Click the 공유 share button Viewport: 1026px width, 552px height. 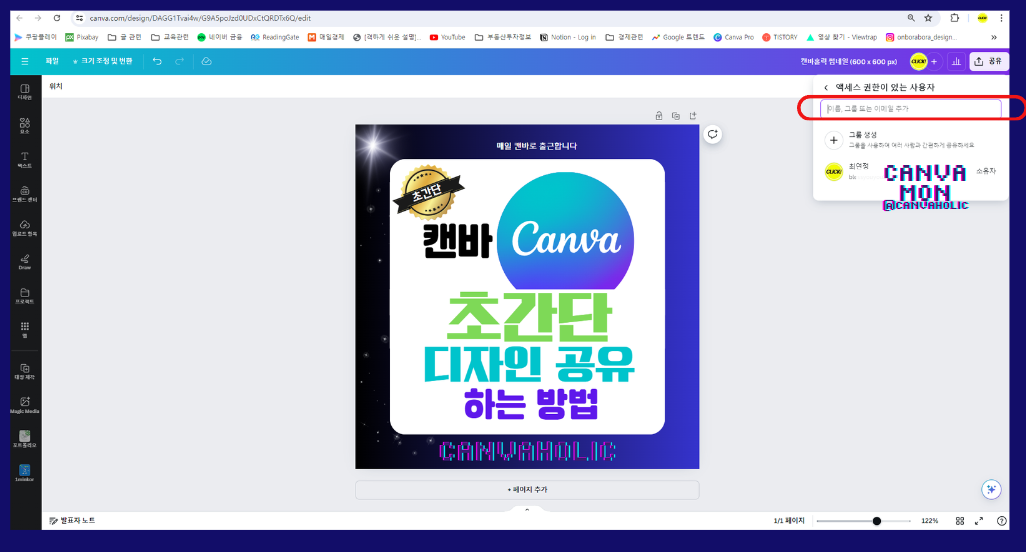point(989,61)
